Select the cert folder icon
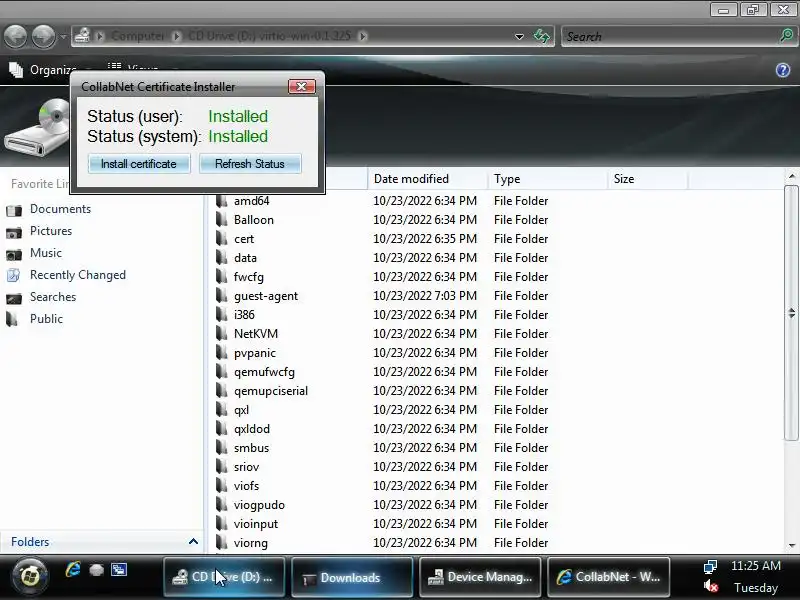The width and height of the screenshot is (800, 600). 221,238
